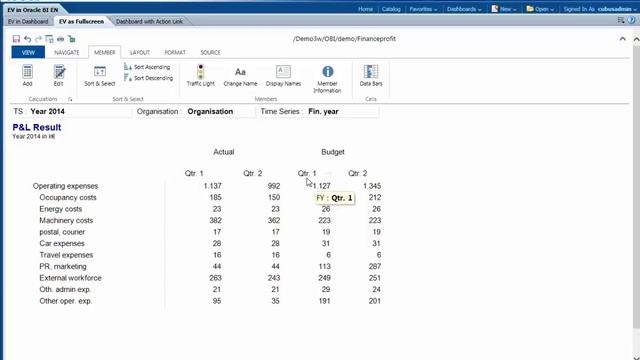Select the Car expenses row label
The image size is (640, 360).
click(x=62, y=243)
